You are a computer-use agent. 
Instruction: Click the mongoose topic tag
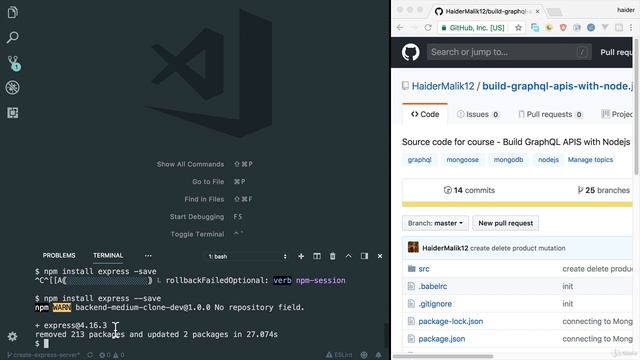tap(462, 160)
